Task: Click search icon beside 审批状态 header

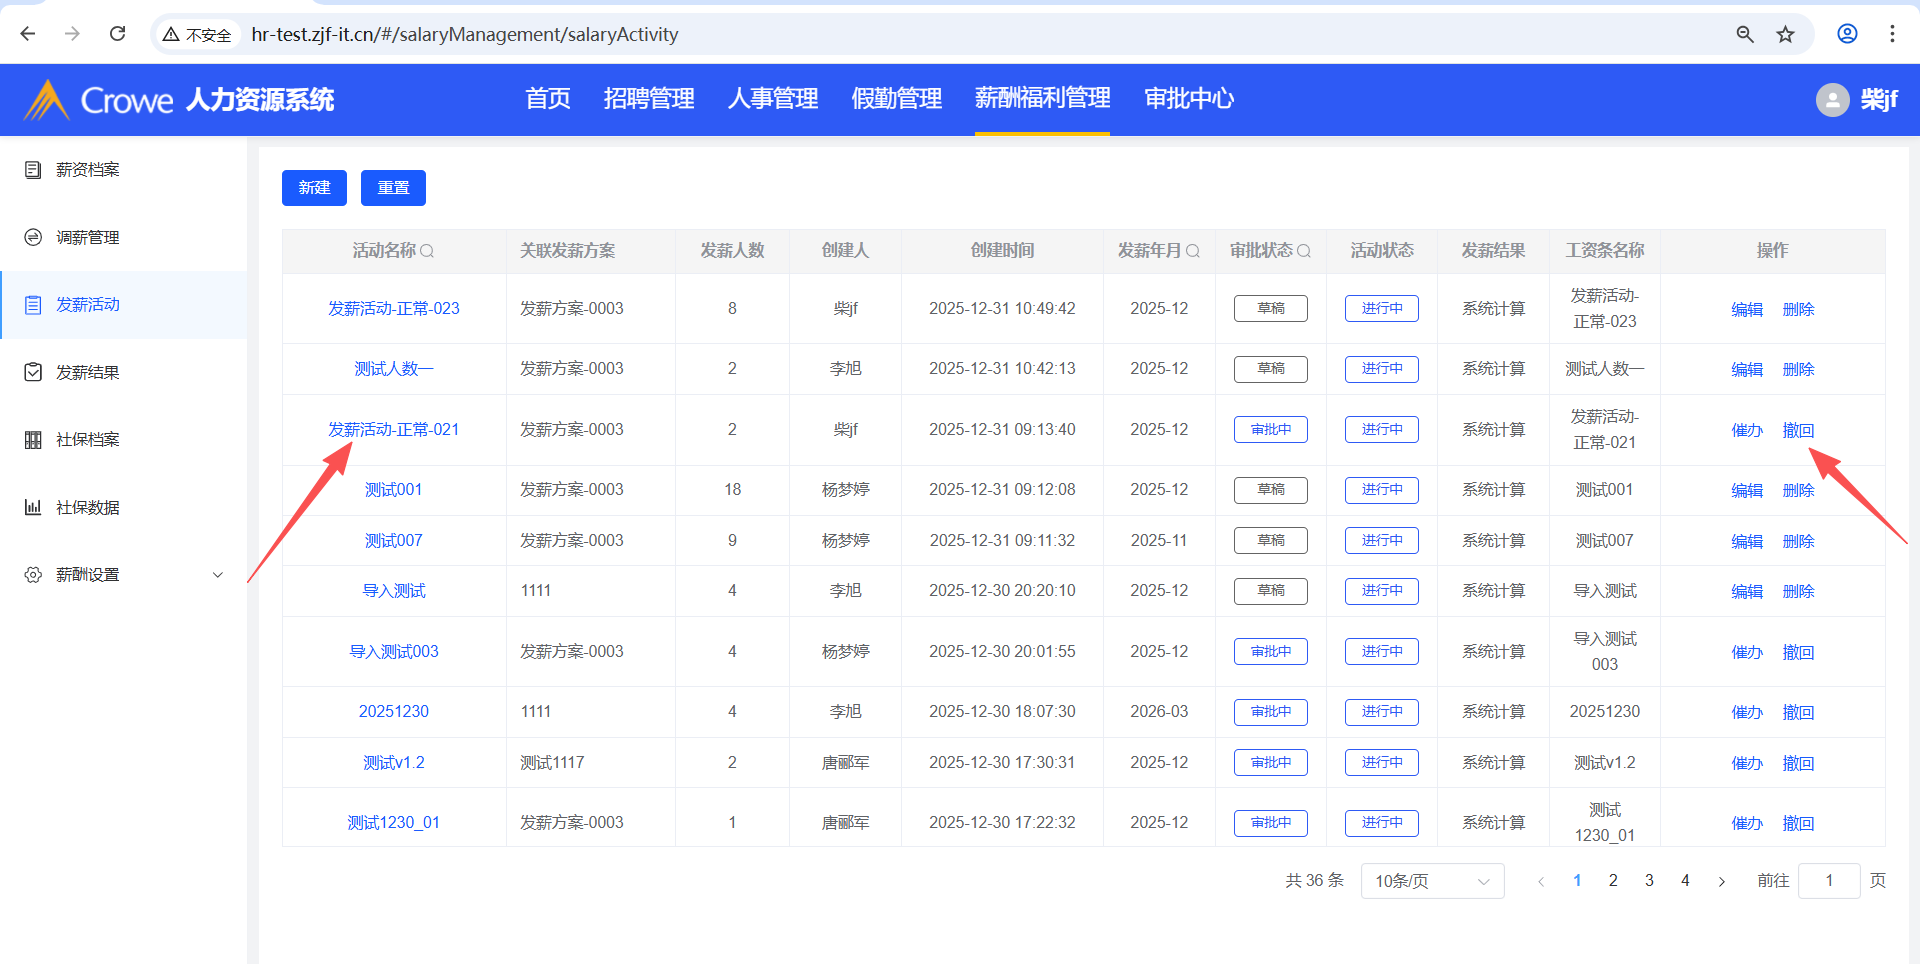Action: (x=1304, y=251)
